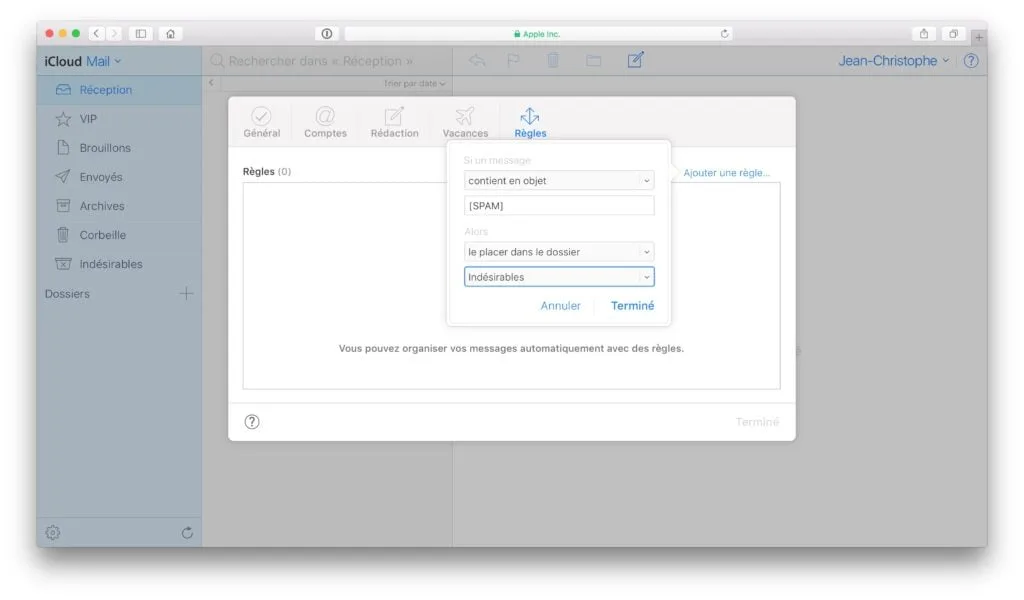
Task: Cancel rule creation with Annuler
Action: pyautogui.click(x=561, y=307)
